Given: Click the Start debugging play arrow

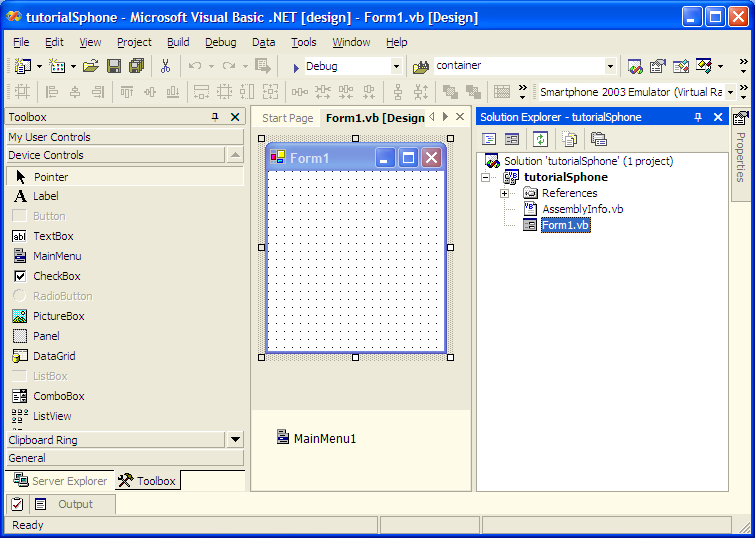Looking at the screenshot, I should pos(296,68).
